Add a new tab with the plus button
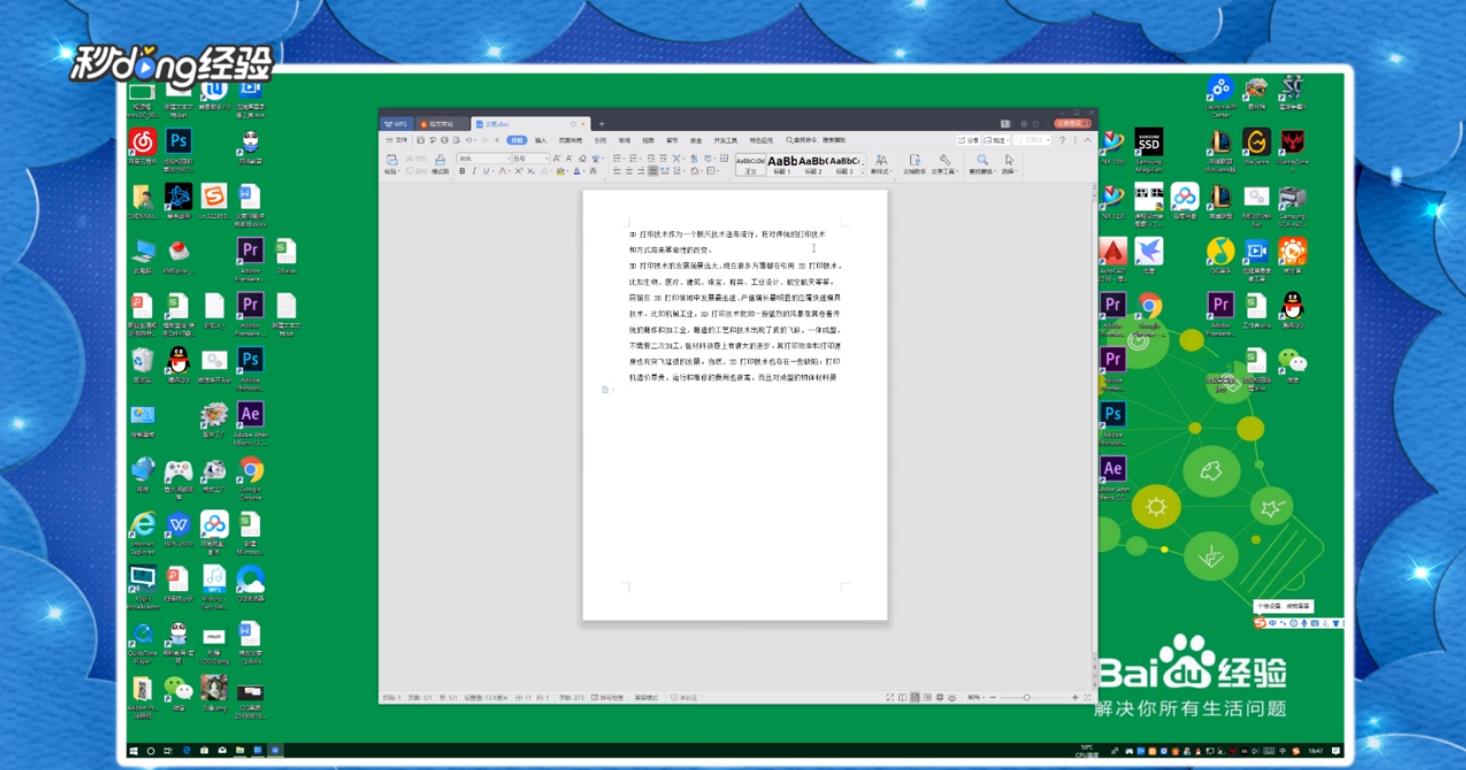This screenshot has height=770, width=1466. point(602,124)
